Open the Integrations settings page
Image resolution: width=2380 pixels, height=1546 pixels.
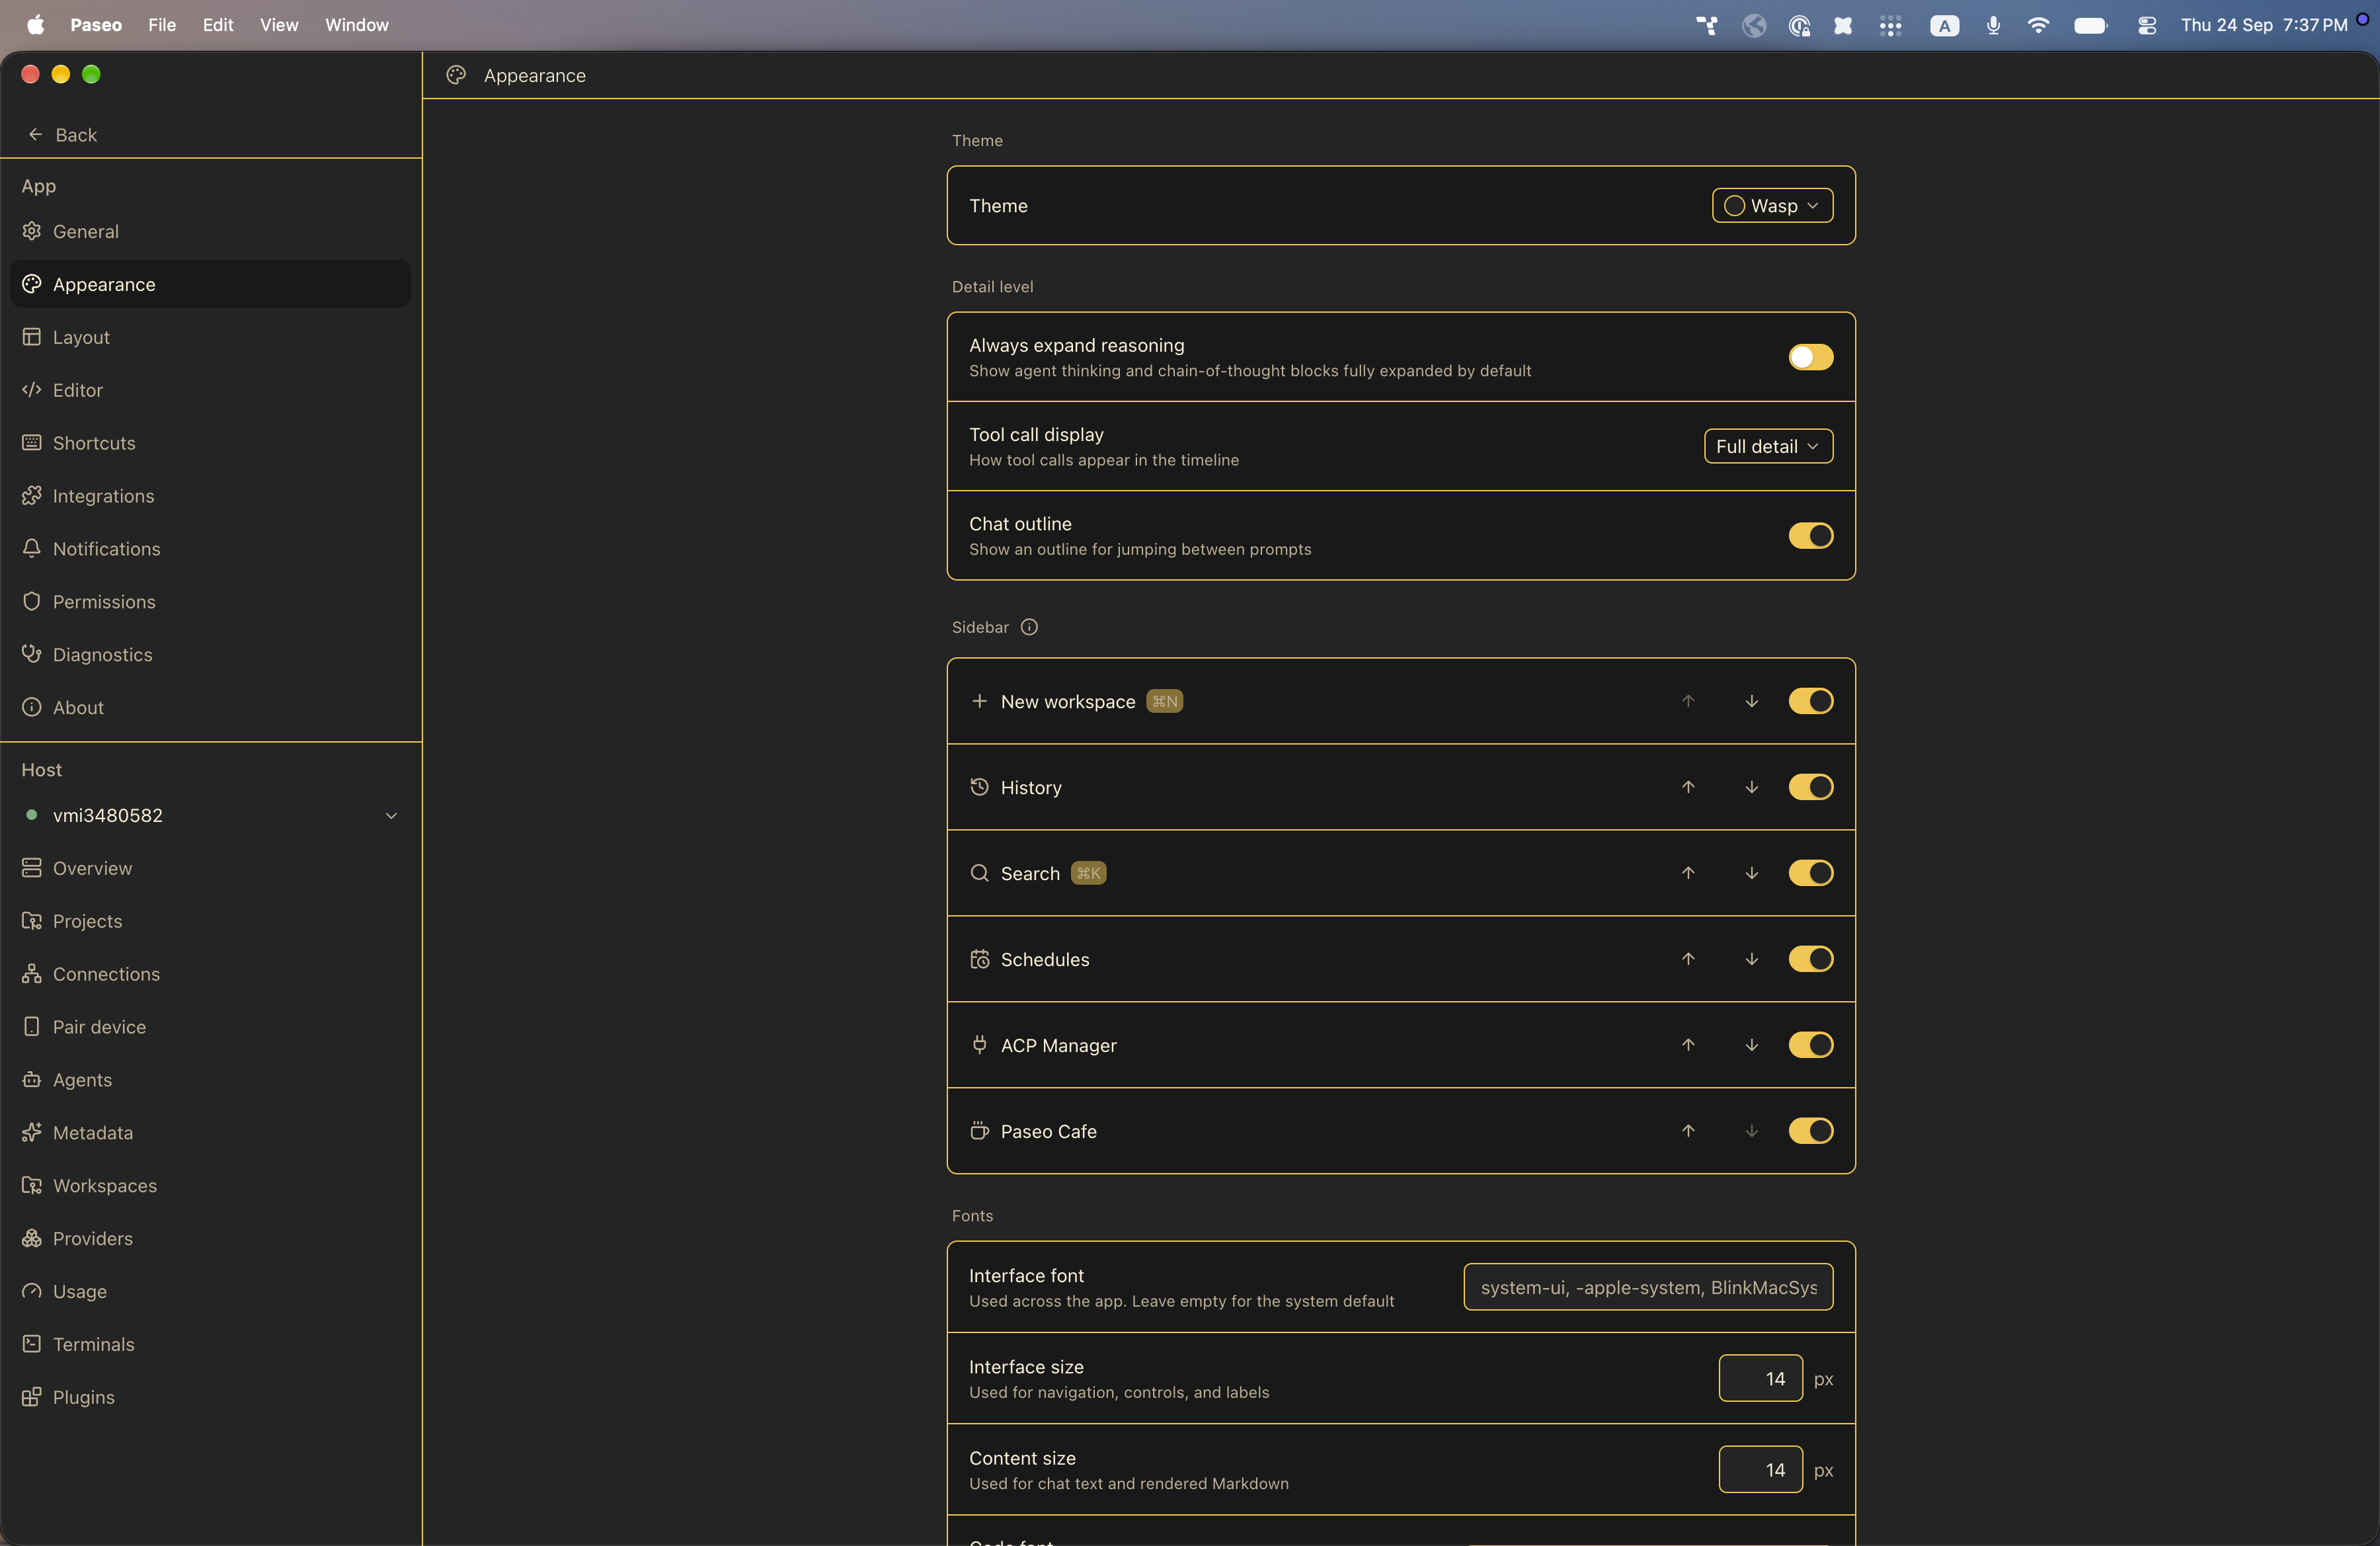pos(211,496)
